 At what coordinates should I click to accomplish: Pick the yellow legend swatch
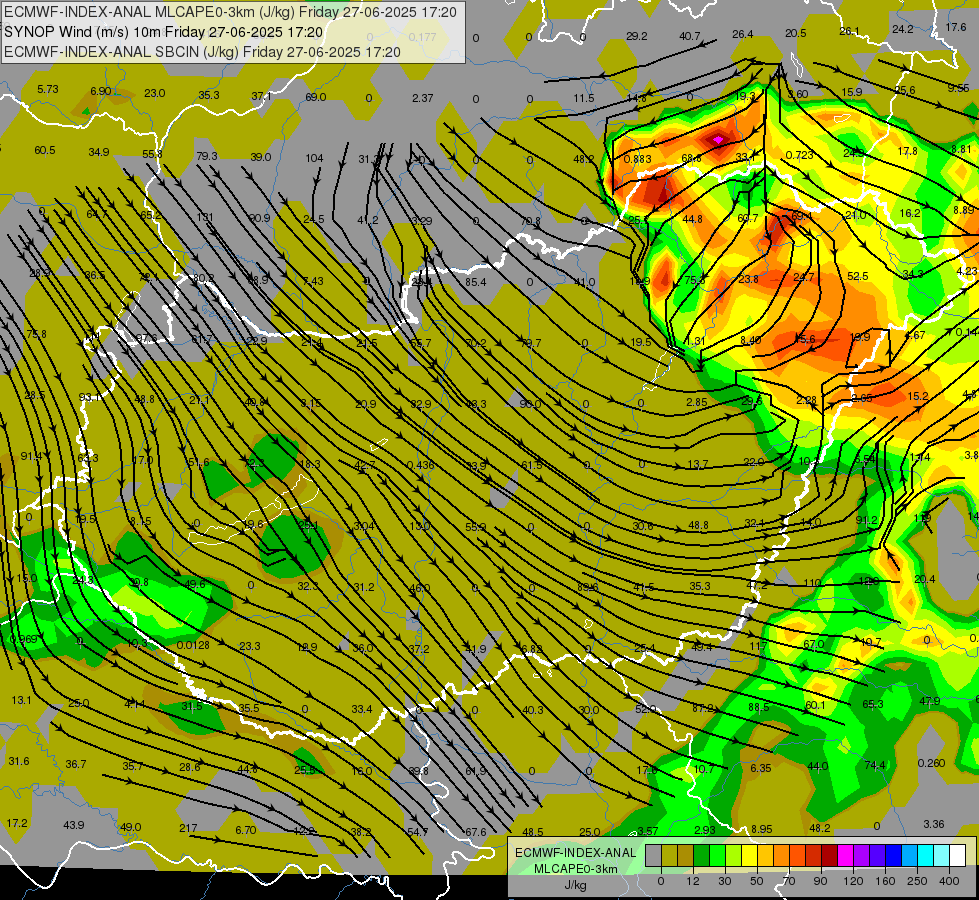tap(750, 856)
